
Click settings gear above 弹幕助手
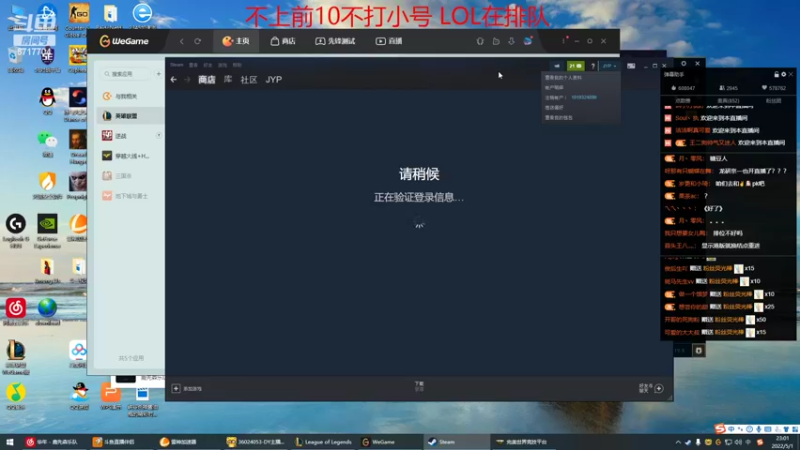click(684, 63)
